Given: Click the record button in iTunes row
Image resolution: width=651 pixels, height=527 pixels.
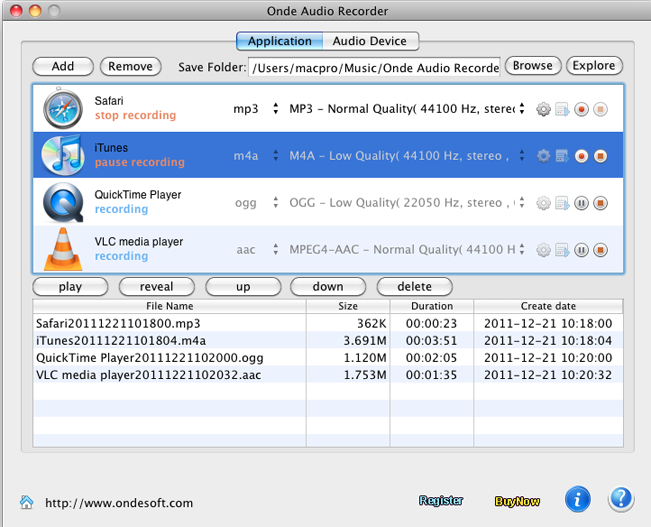Looking at the screenshot, I should point(581,156).
